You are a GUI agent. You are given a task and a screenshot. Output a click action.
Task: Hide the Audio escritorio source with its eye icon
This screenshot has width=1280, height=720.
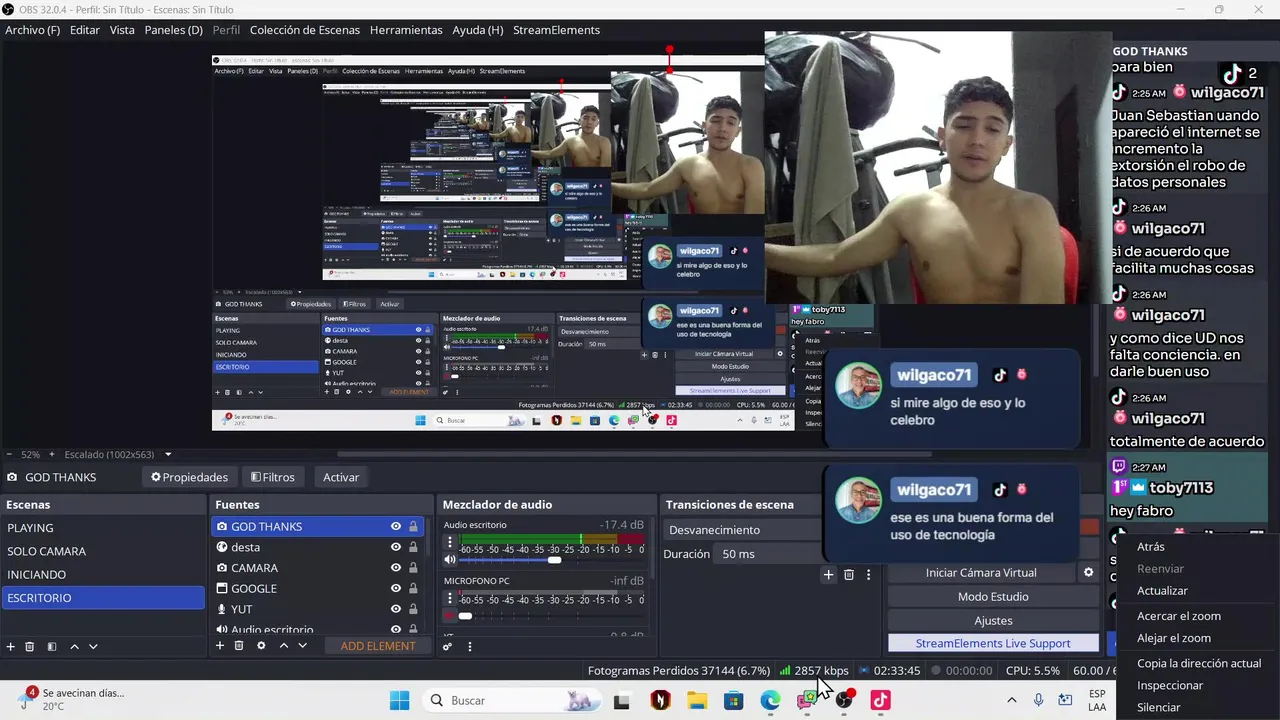point(396,629)
